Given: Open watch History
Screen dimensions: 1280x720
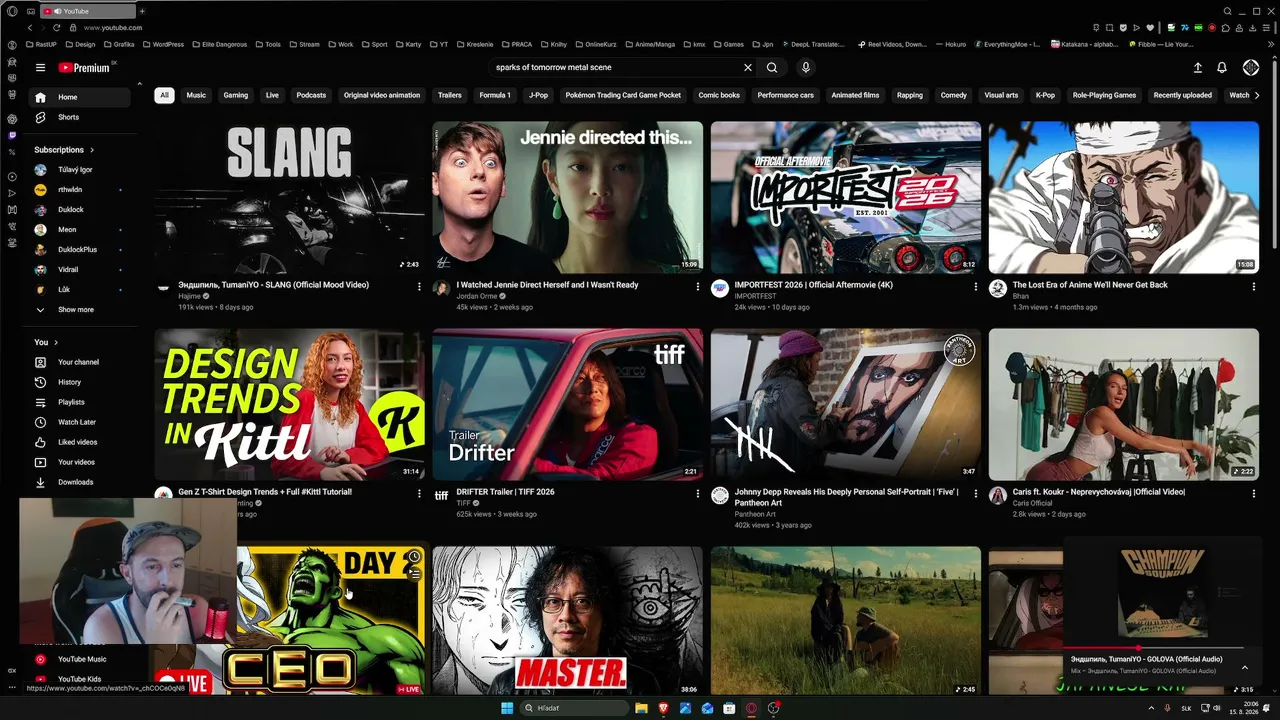Looking at the screenshot, I should pyautogui.click(x=80, y=382).
